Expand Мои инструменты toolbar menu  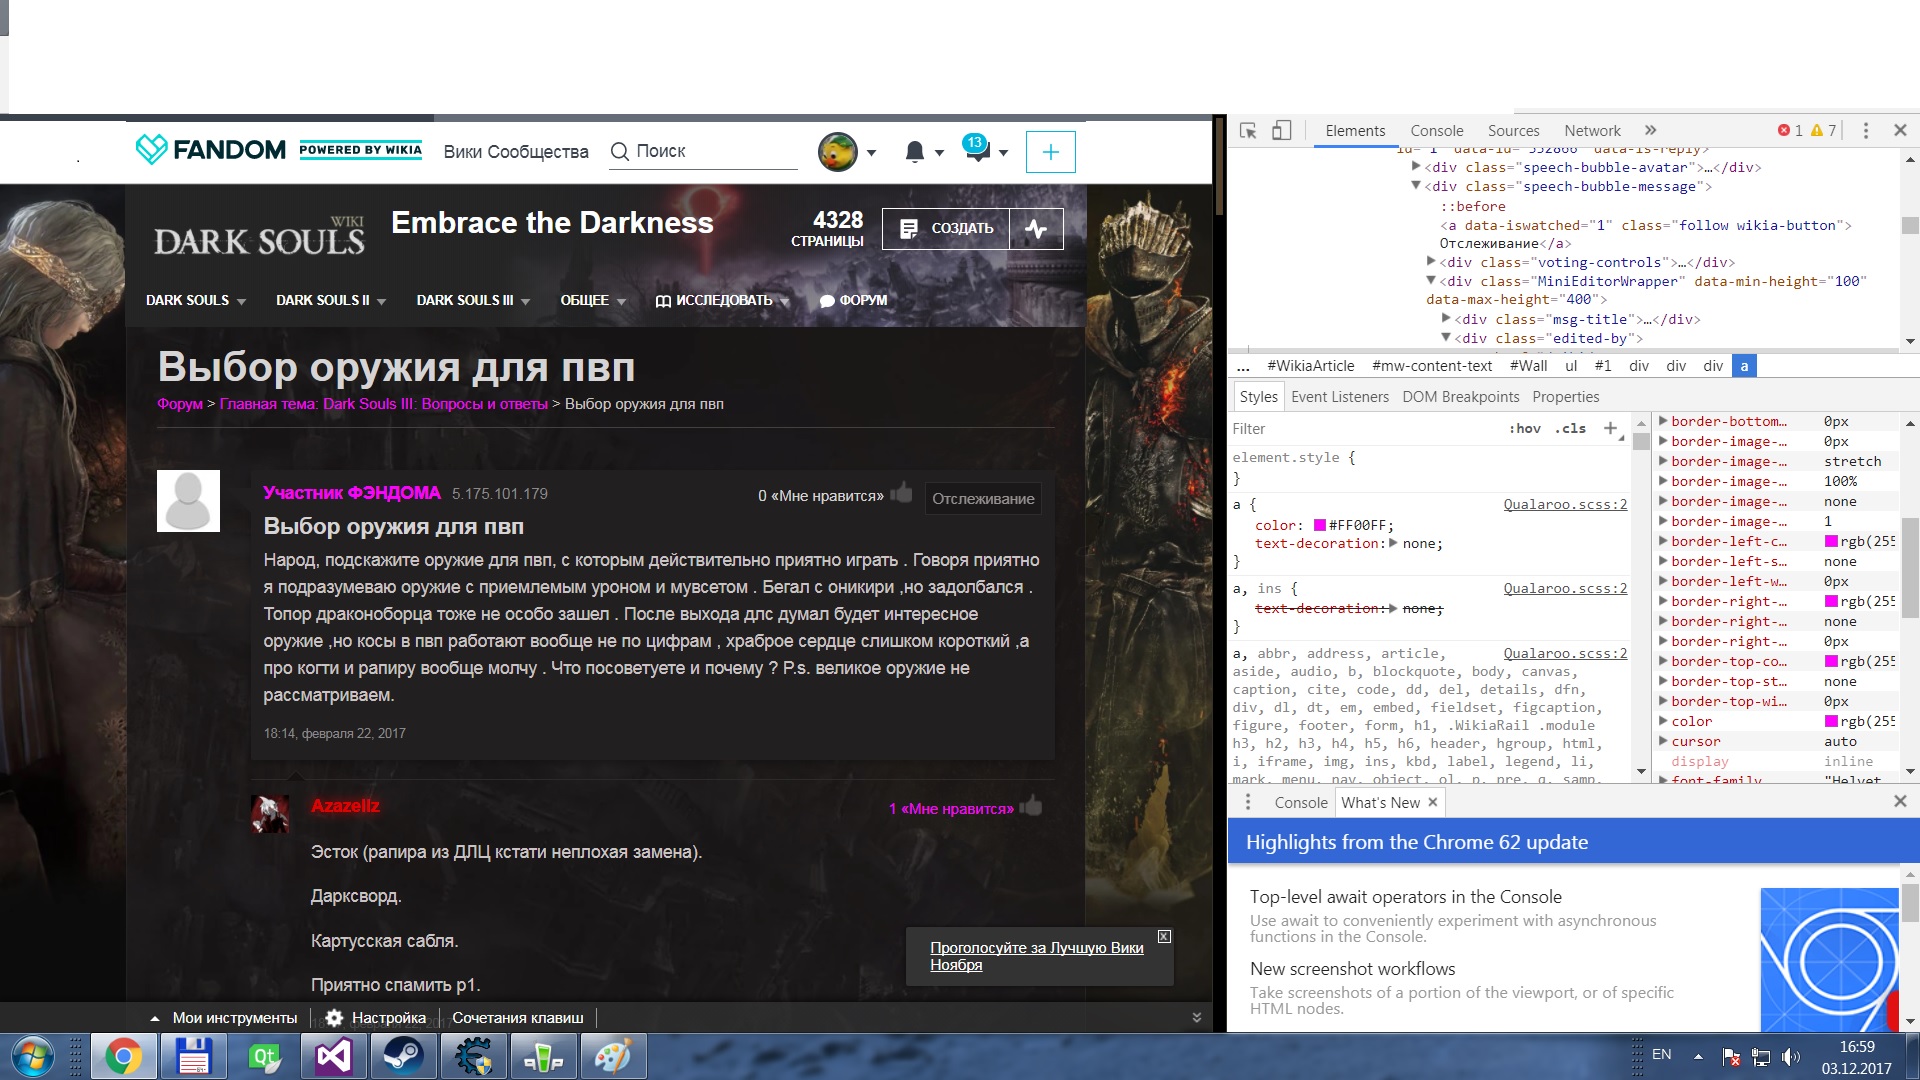pos(224,1018)
